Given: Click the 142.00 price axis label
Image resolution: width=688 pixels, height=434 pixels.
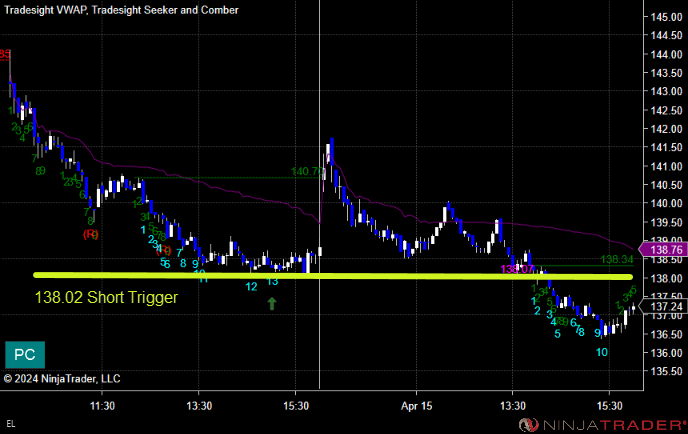Looking at the screenshot, I should tap(666, 129).
